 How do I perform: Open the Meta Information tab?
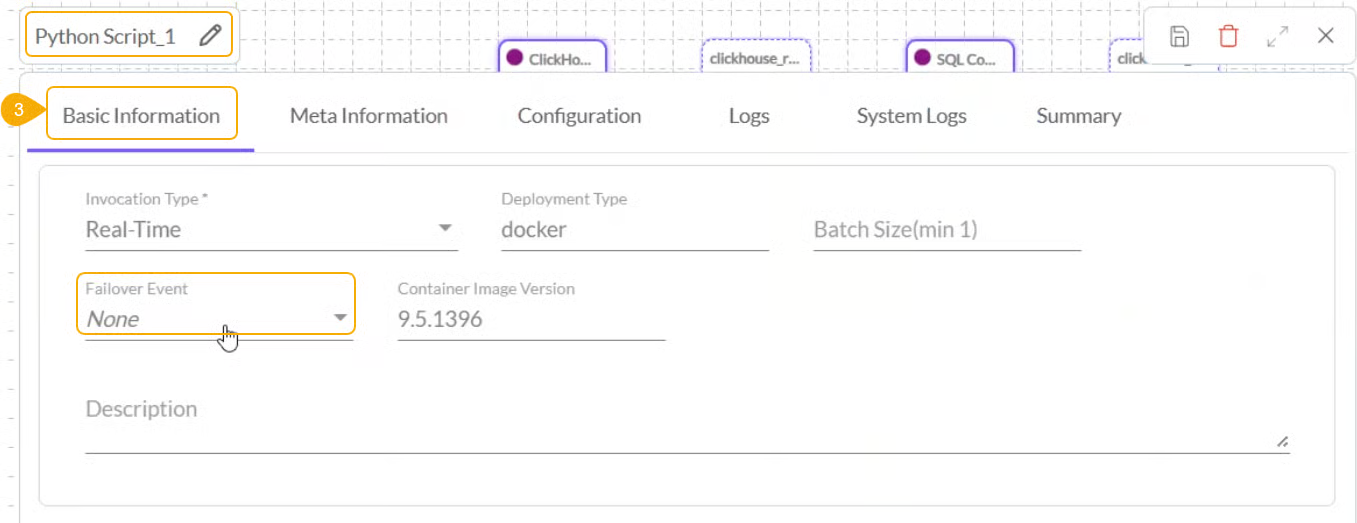pyautogui.click(x=368, y=116)
